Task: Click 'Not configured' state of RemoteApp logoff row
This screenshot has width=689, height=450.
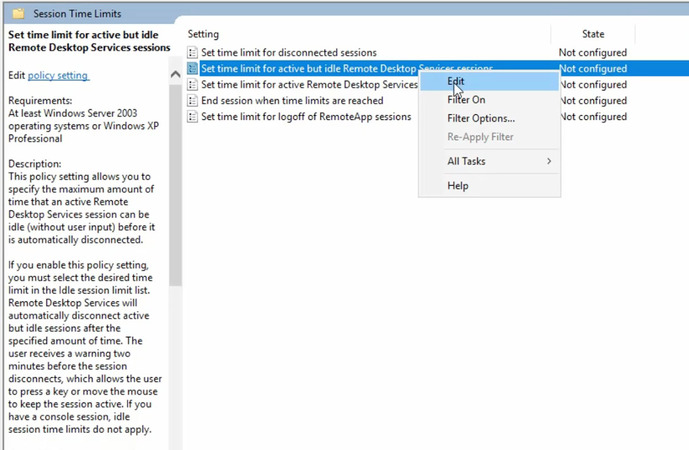Action: pos(593,117)
